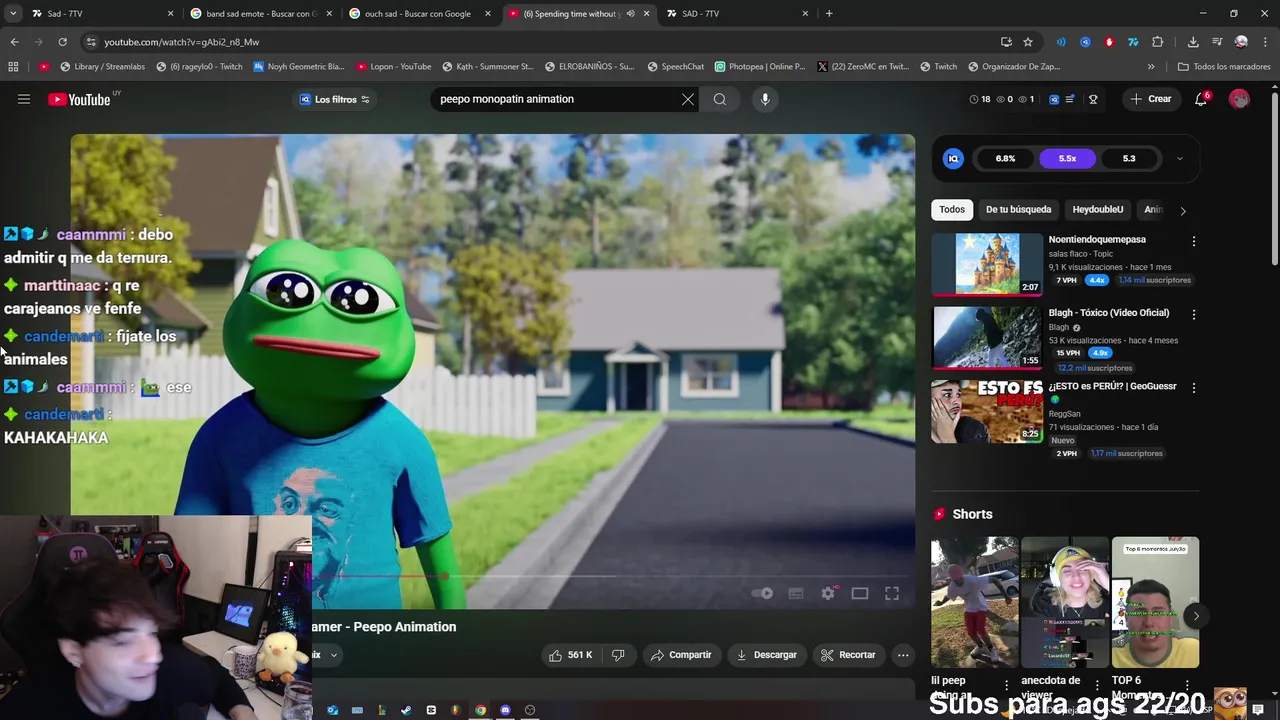Viewport: 1280px width, 720px height.
Task: Open options menu for Noentiendoquemepasa video
Action: point(1193,241)
